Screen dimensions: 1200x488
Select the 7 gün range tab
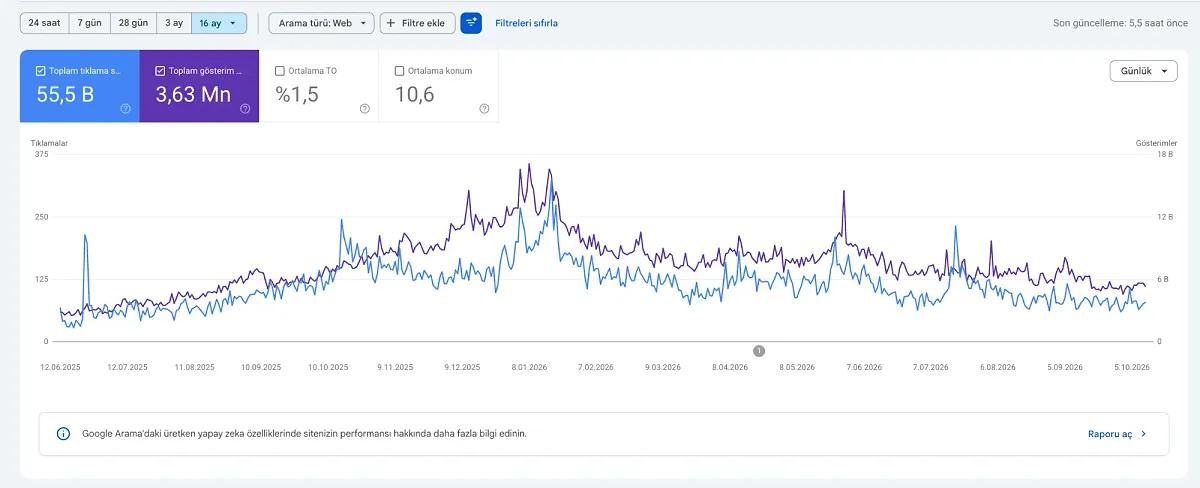point(89,22)
